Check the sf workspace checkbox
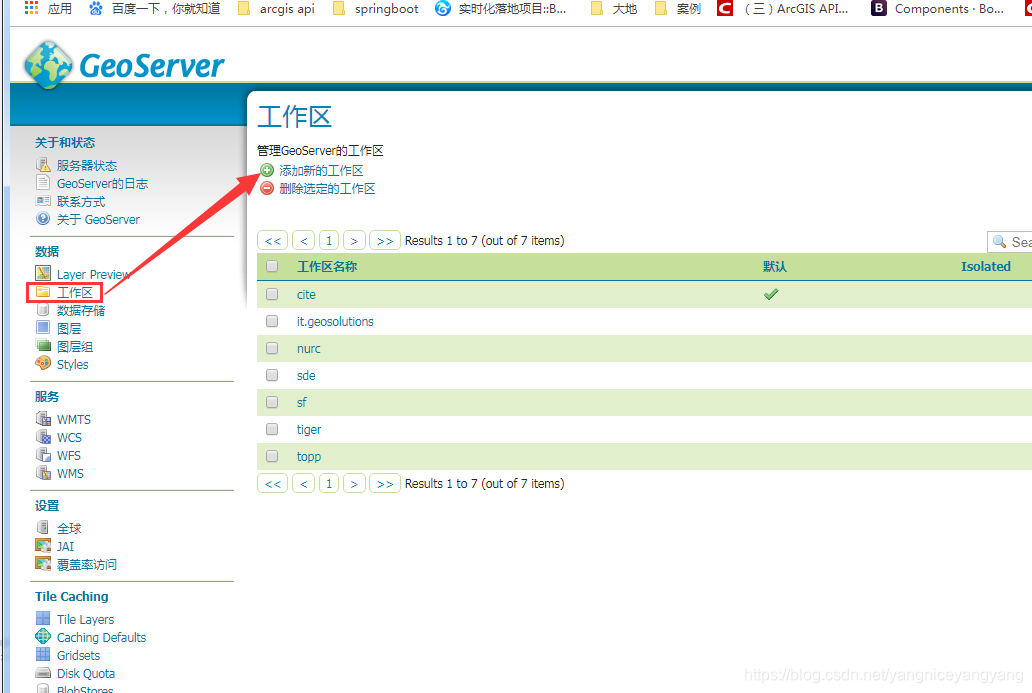This screenshot has height=693, width=1032. pyautogui.click(x=272, y=402)
